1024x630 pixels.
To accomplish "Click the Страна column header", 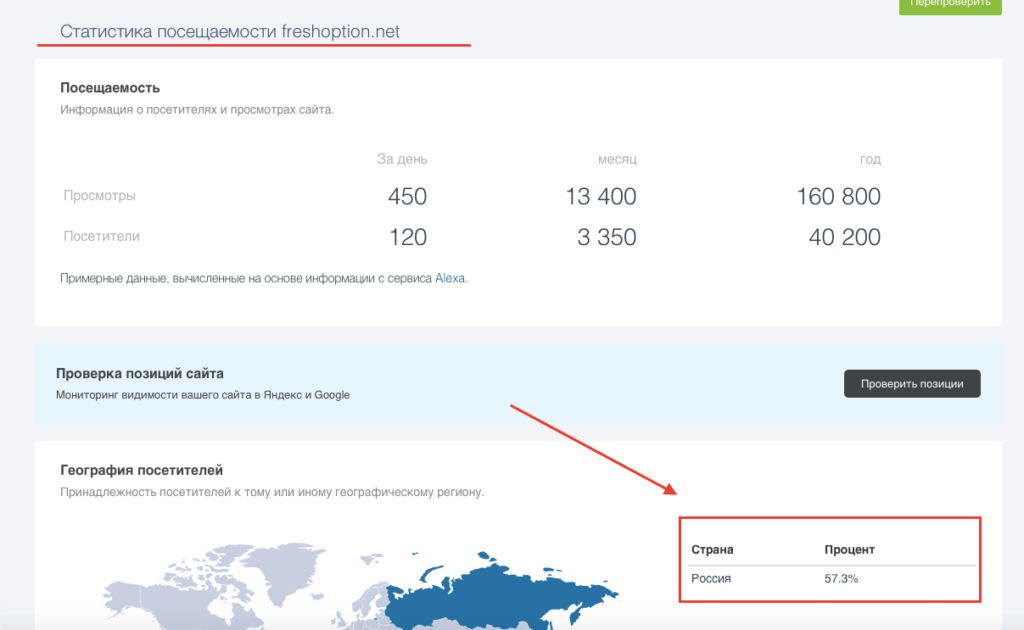I will (712, 550).
